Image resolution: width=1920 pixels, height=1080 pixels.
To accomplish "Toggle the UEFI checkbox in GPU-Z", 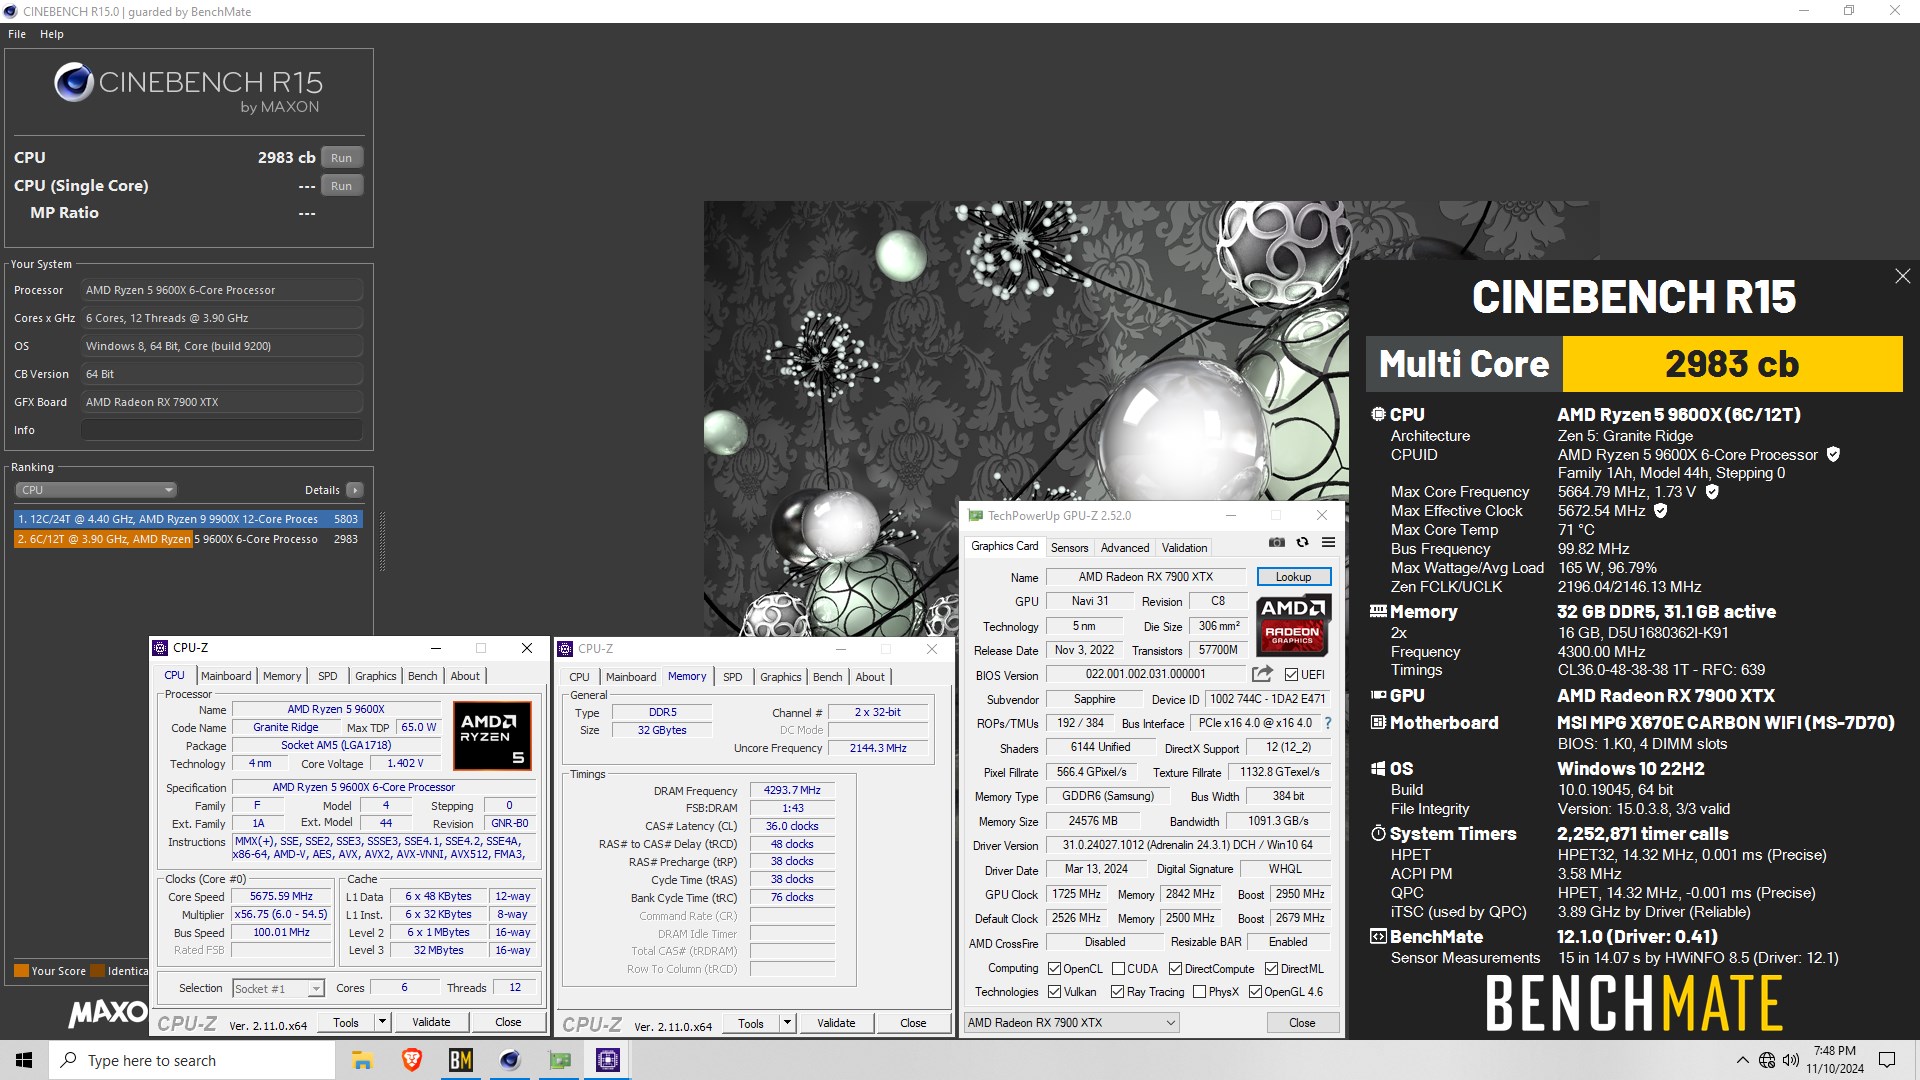I will coord(1291,675).
